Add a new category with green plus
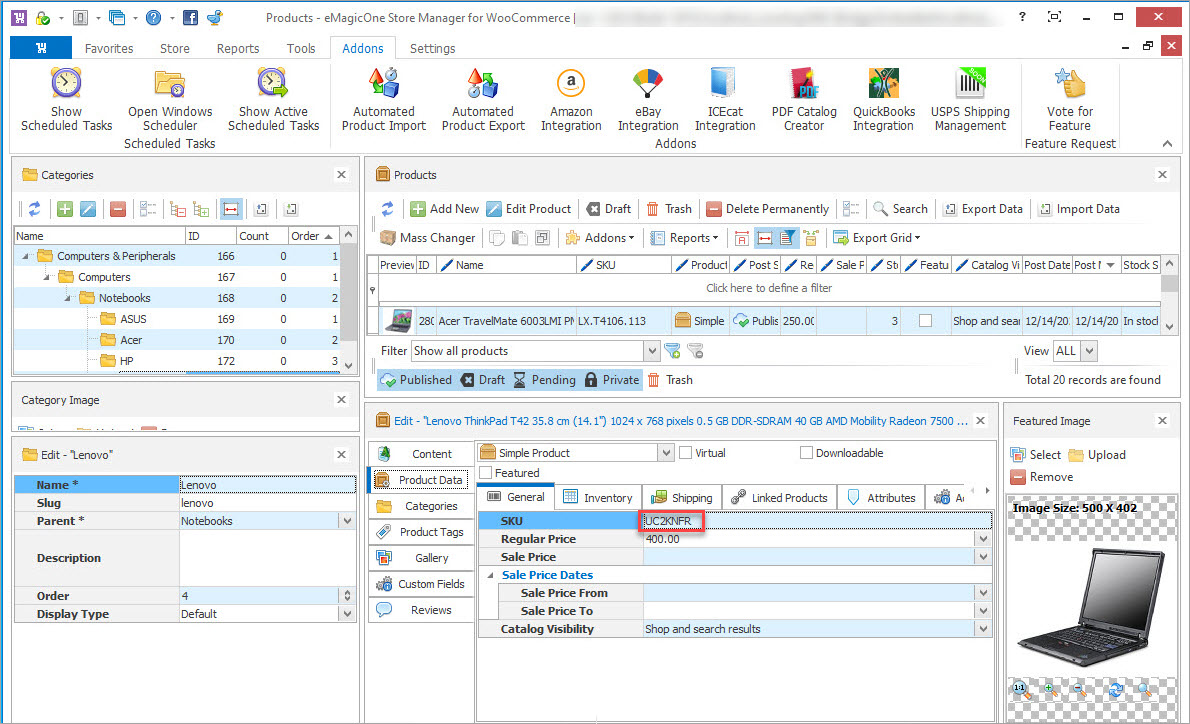Image resolution: width=1190 pixels, height=724 pixels. (65, 209)
